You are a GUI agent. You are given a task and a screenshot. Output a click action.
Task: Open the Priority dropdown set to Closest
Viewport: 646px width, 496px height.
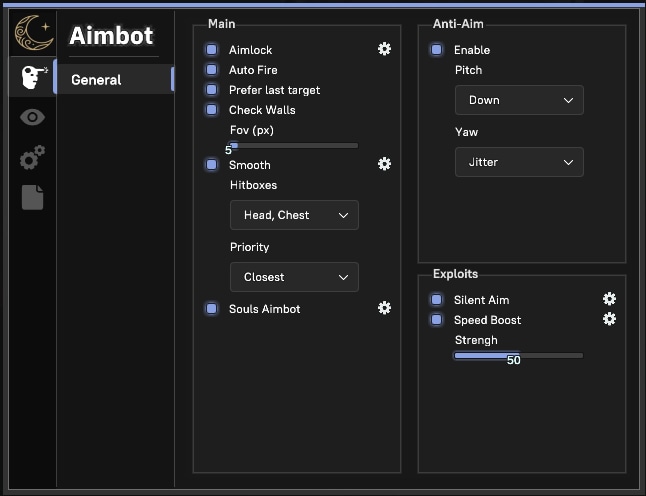click(294, 277)
